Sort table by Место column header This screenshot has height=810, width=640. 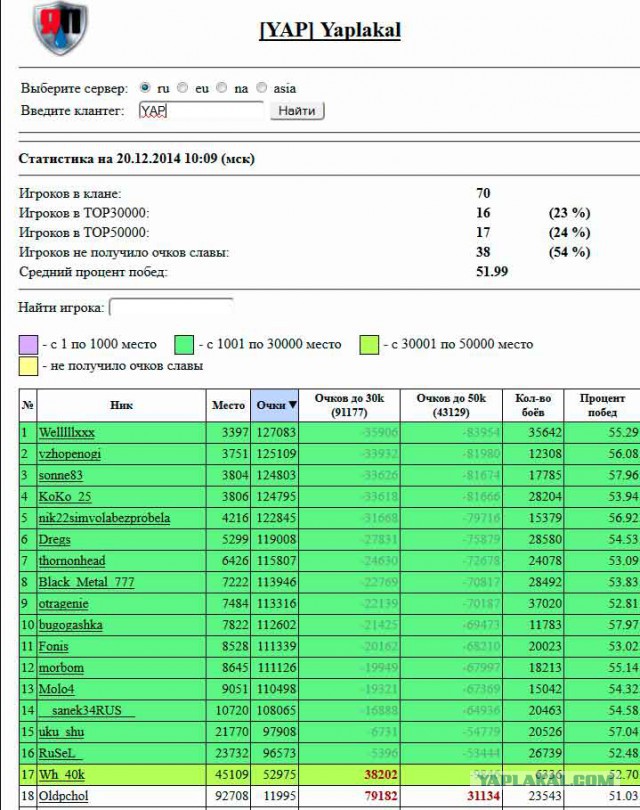click(x=228, y=405)
